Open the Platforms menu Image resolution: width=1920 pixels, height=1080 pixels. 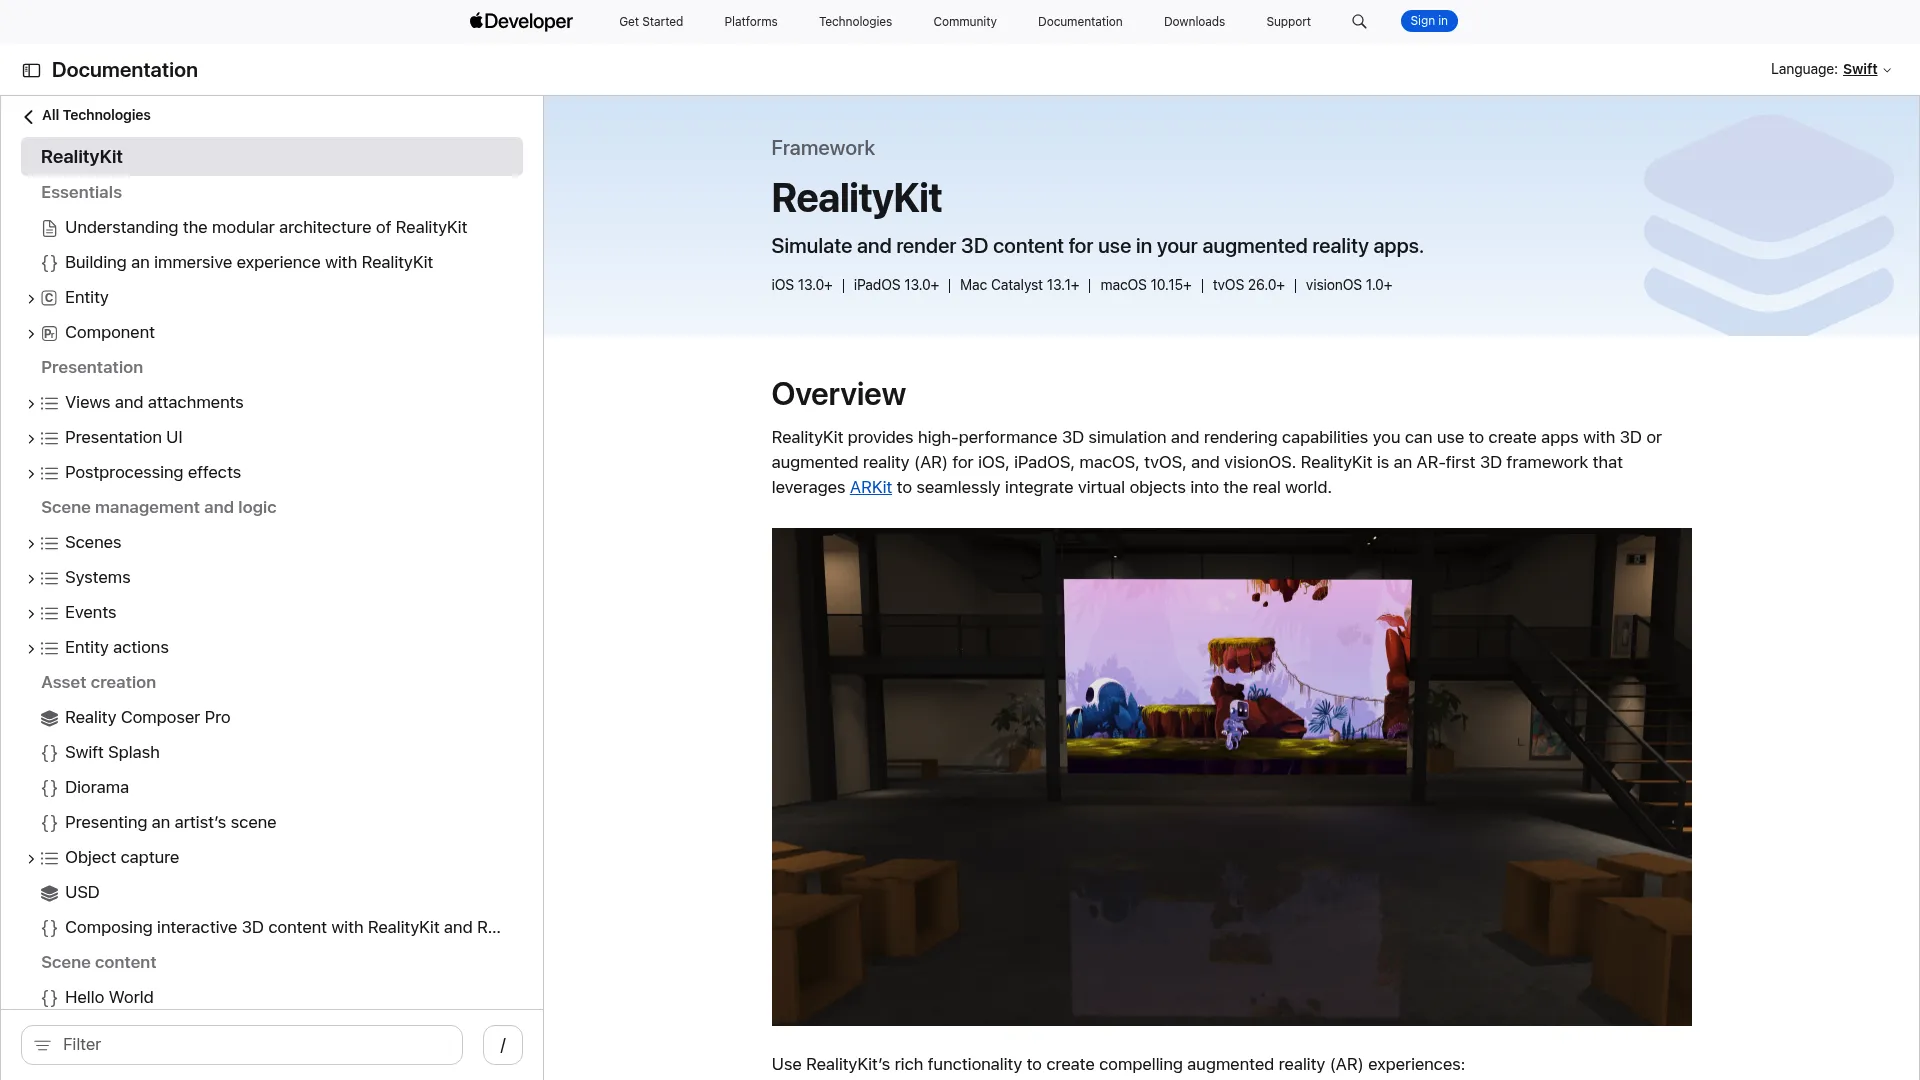coord(751,21)
